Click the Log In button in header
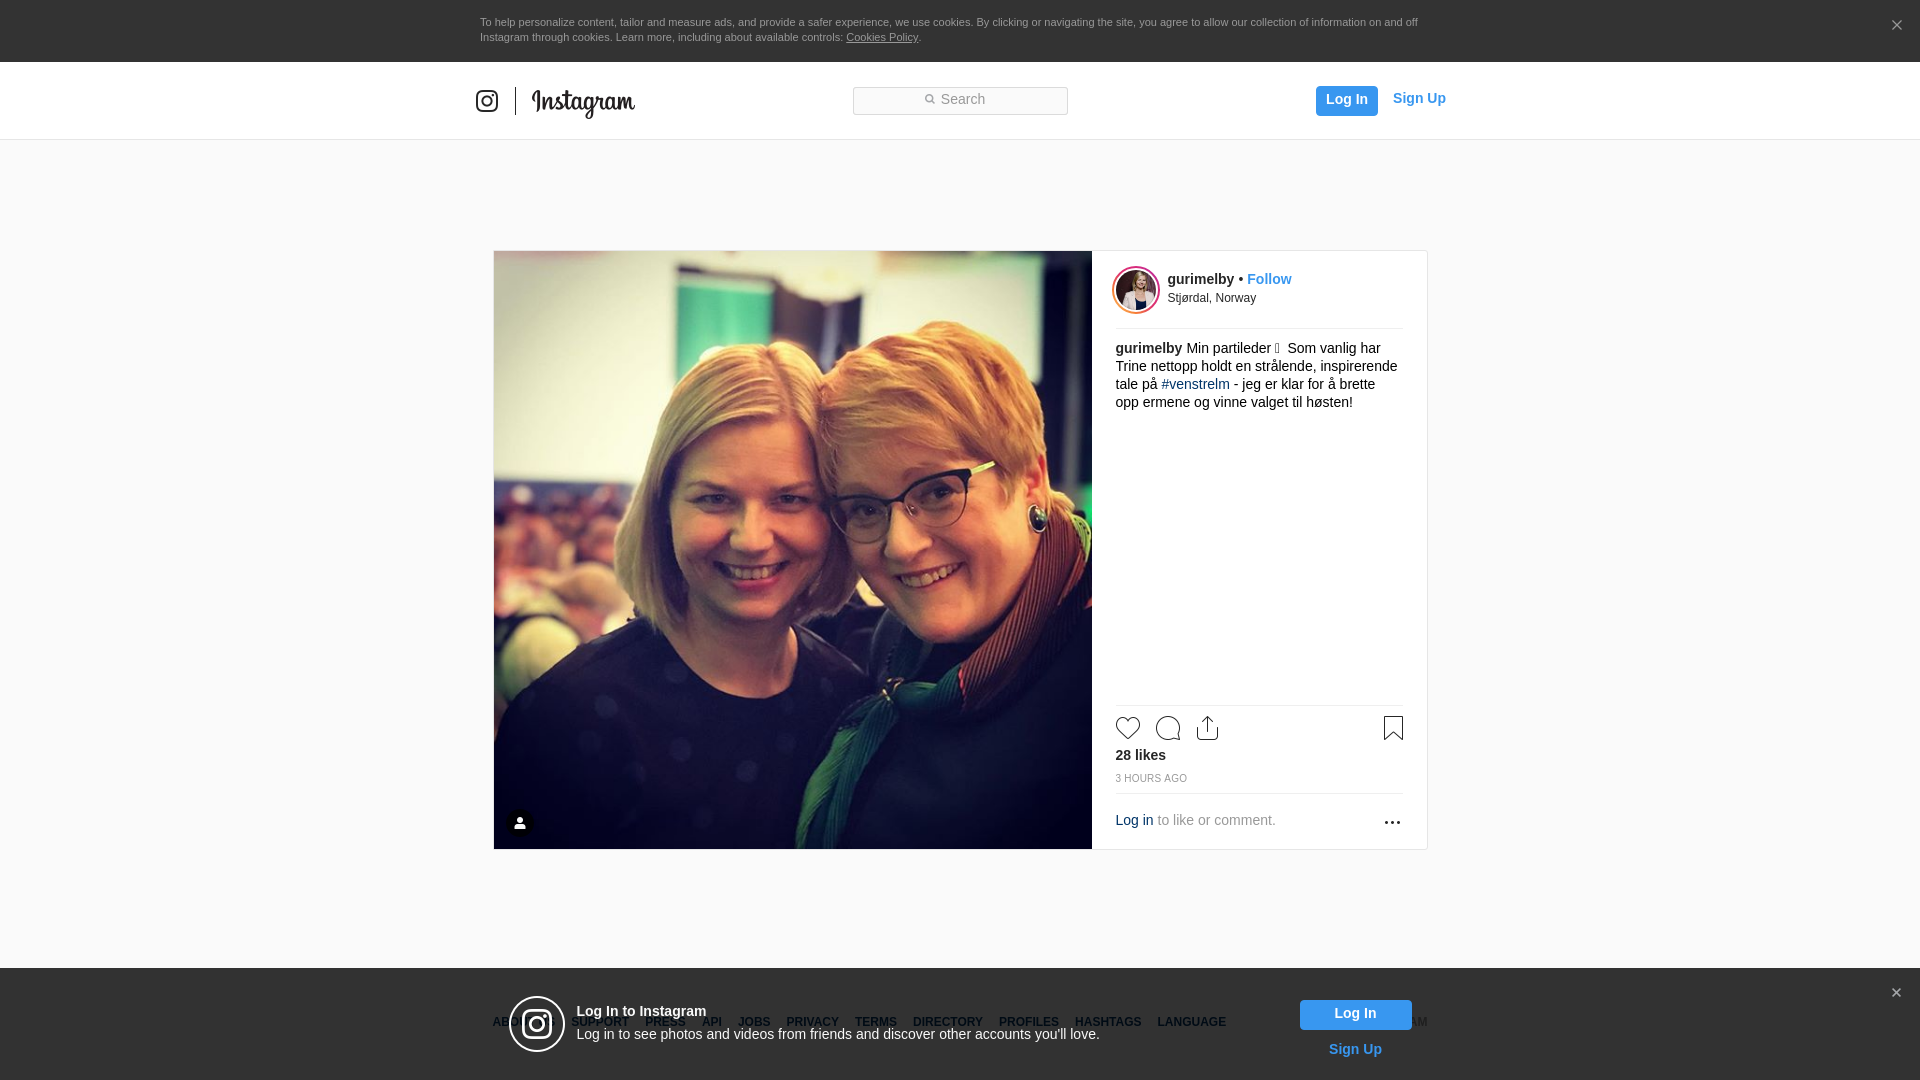This screenshot has height=1080, width=1920. coord(1347,101)
